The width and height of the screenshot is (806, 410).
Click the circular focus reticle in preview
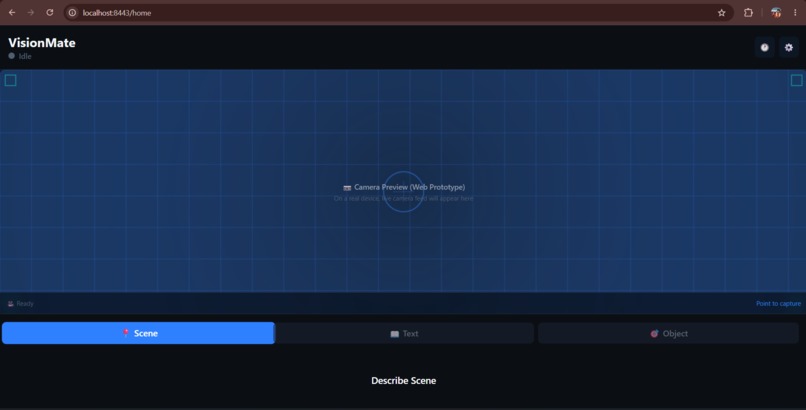(404, 192)
